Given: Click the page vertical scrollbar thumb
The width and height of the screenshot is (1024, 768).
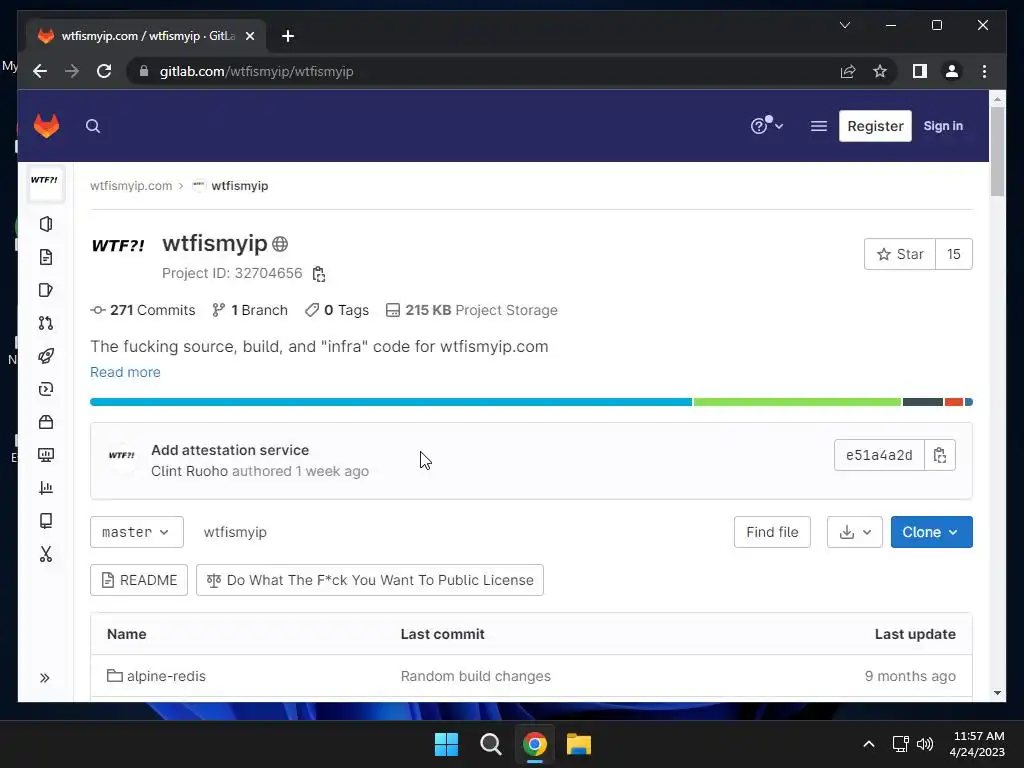Looking at the screenshot, I should [x=997, y=151].
